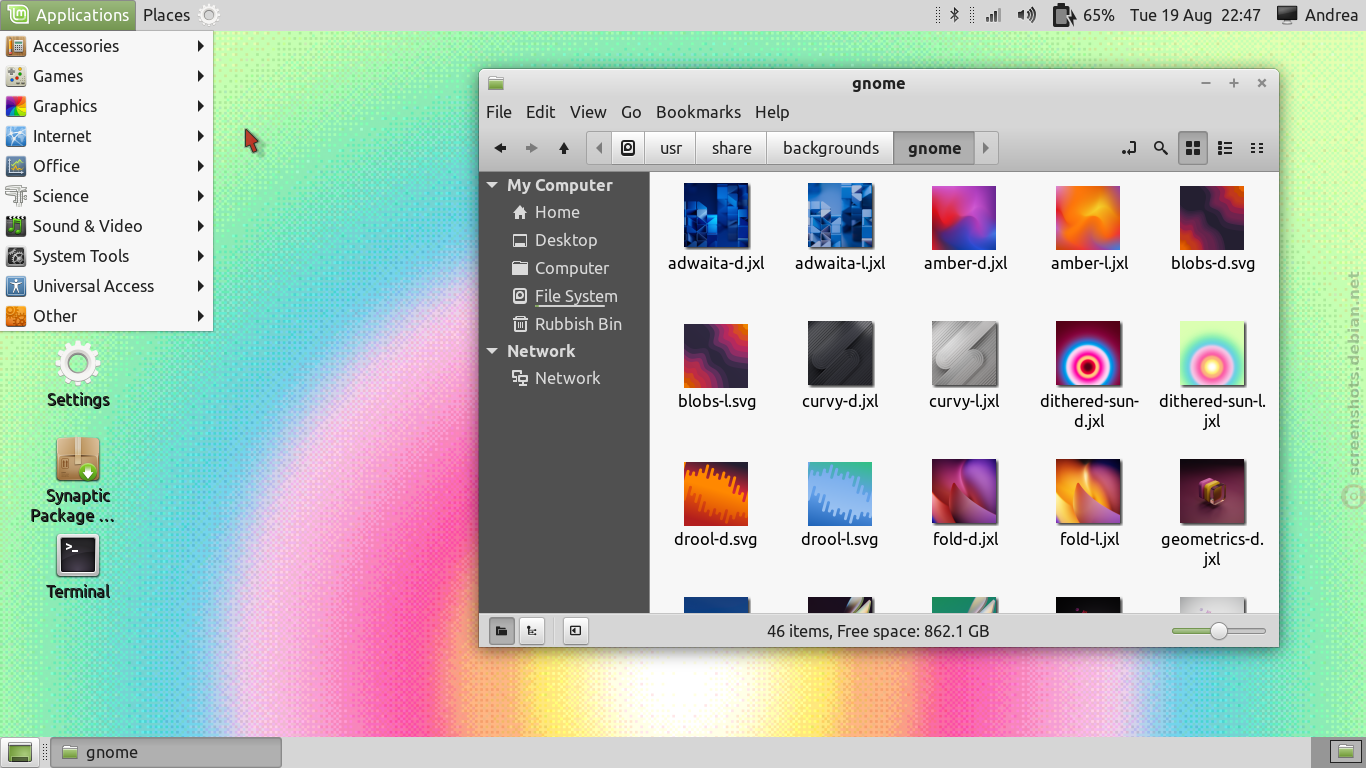Collapse the Network section heading
Image resolution: width=1366 pixels, height=768 pixels.
tap(492, 351)
